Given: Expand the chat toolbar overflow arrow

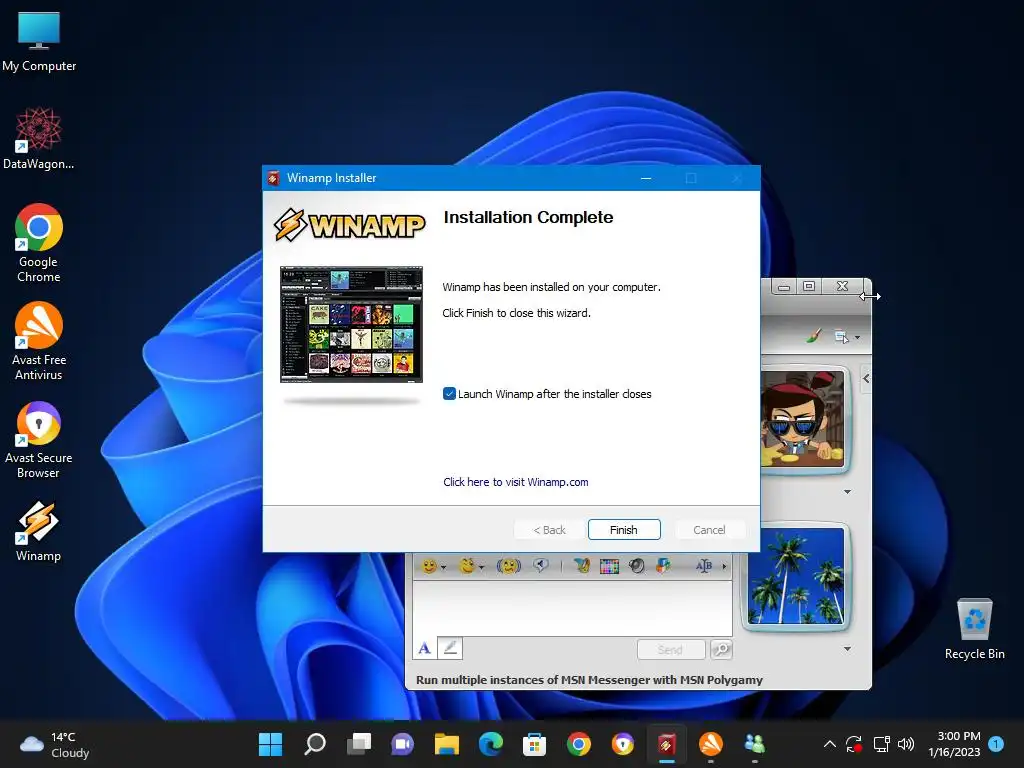Looking at the screenshot, I should pos(724,567).
